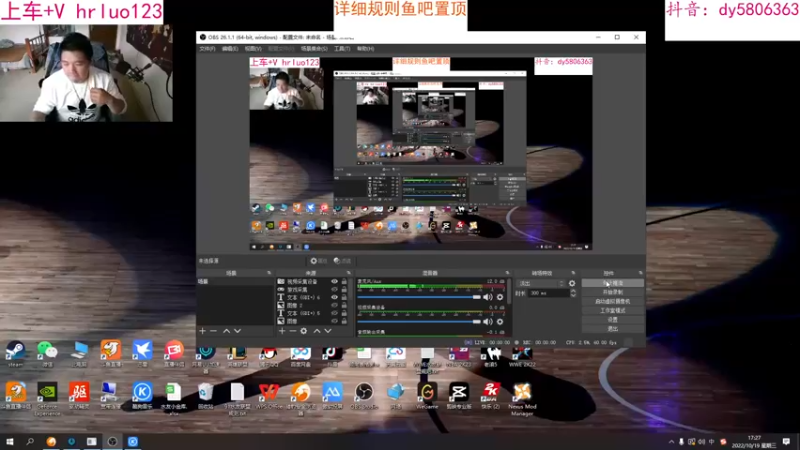Click 退出 exit button in controls
Image resolution: width=800 pixels, height=450 pixels.
click(612, 329)
